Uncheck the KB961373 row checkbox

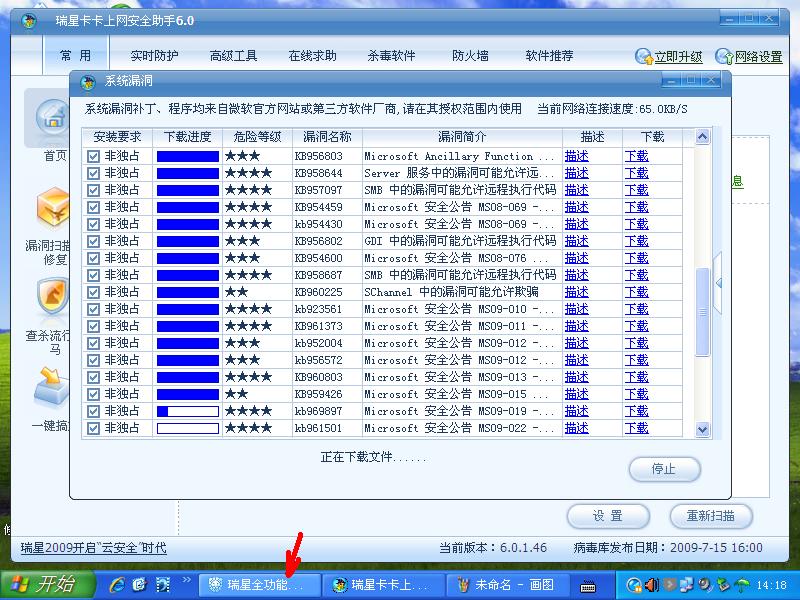[x=93, y=327]
